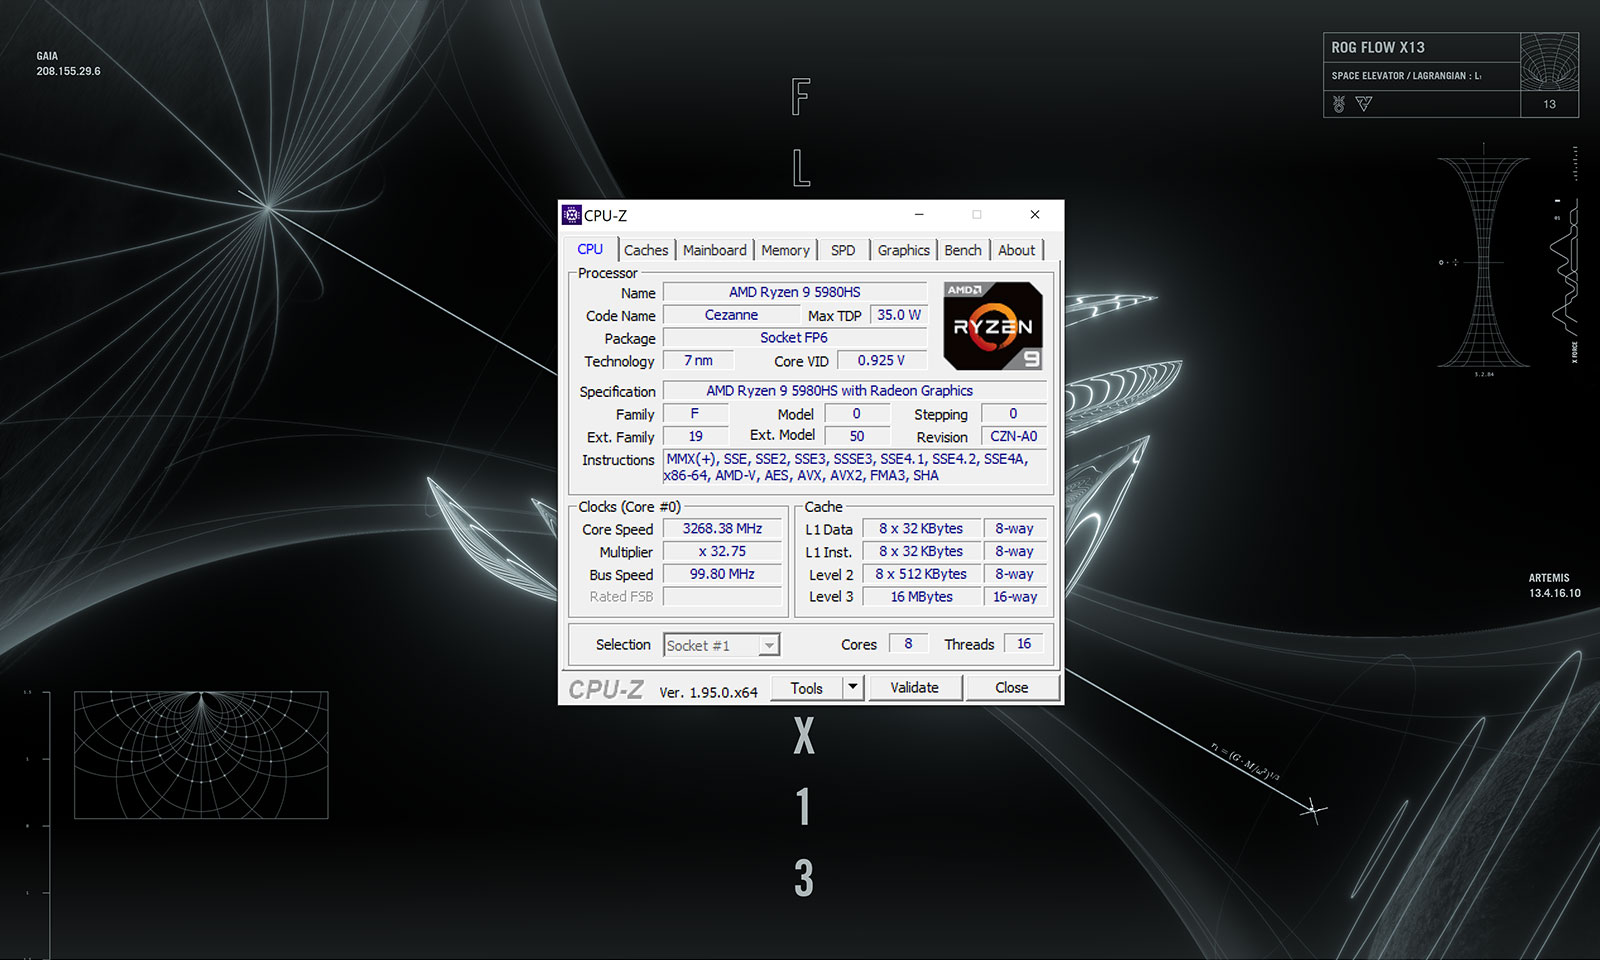Click the Ext. Model value '50'
Image resolution: width=1600 pixels, height=960 pixels.
point(857,436)
